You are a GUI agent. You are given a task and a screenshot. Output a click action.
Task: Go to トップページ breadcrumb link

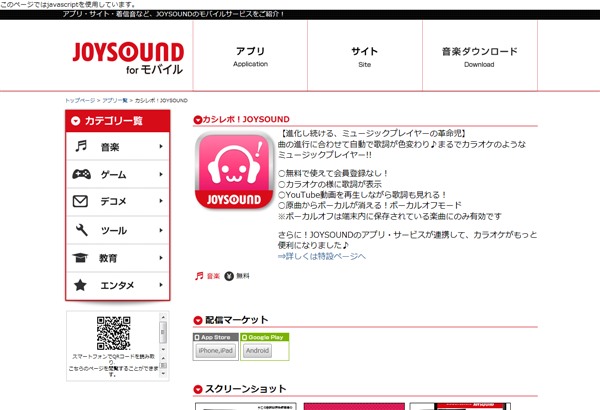click(80, 100)
